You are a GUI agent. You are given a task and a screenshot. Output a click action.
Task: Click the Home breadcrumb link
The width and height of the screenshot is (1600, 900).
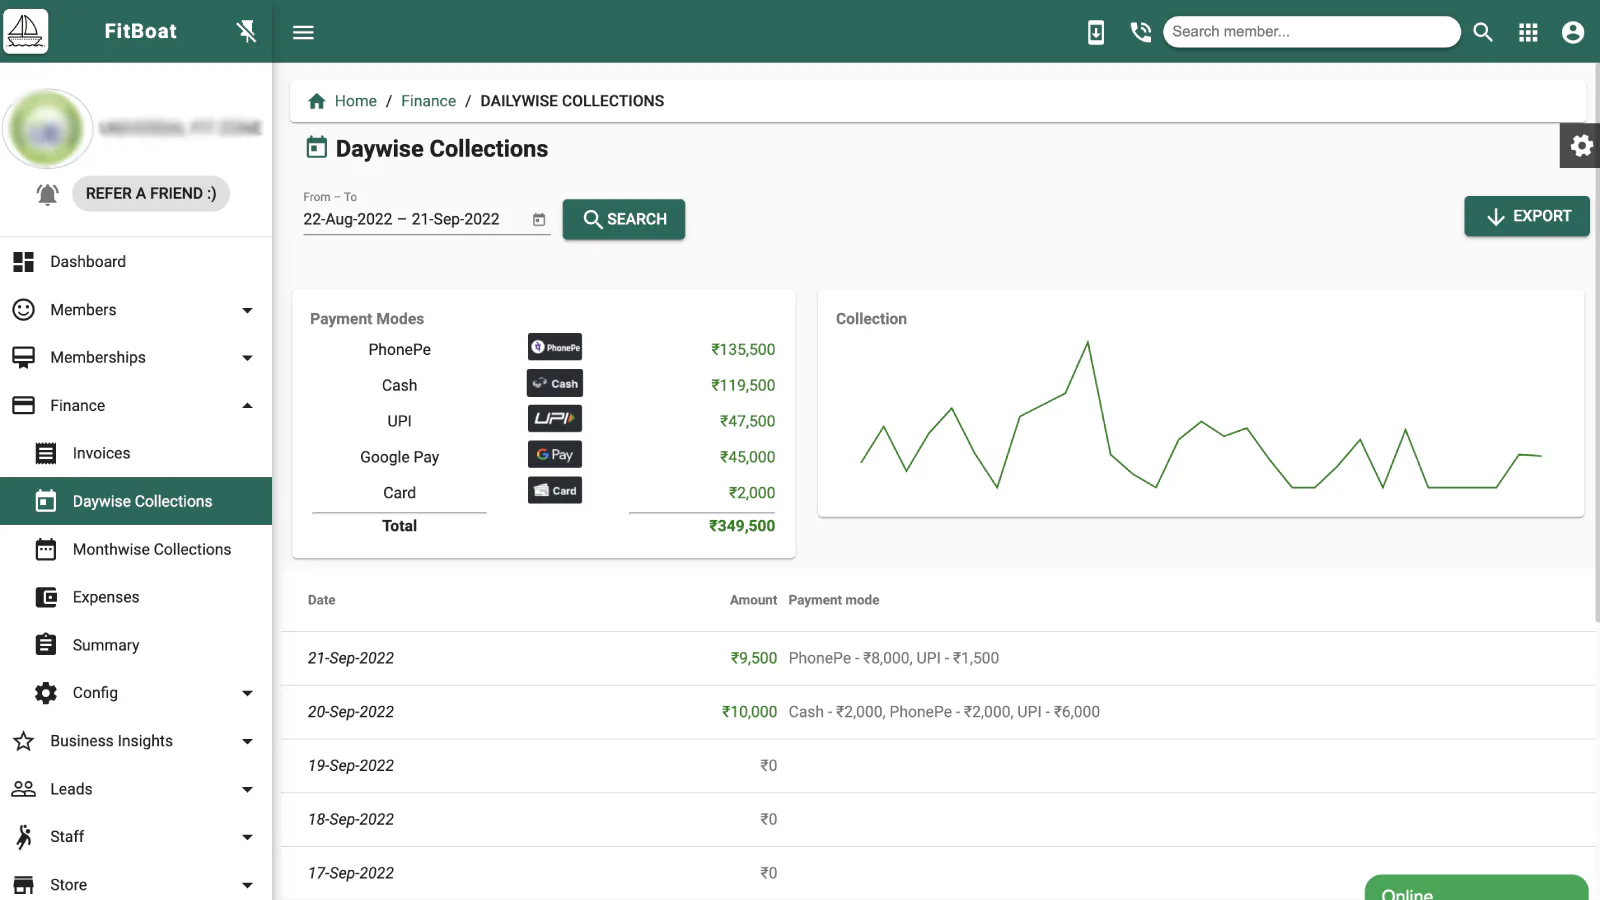click(x=355, y=101)
